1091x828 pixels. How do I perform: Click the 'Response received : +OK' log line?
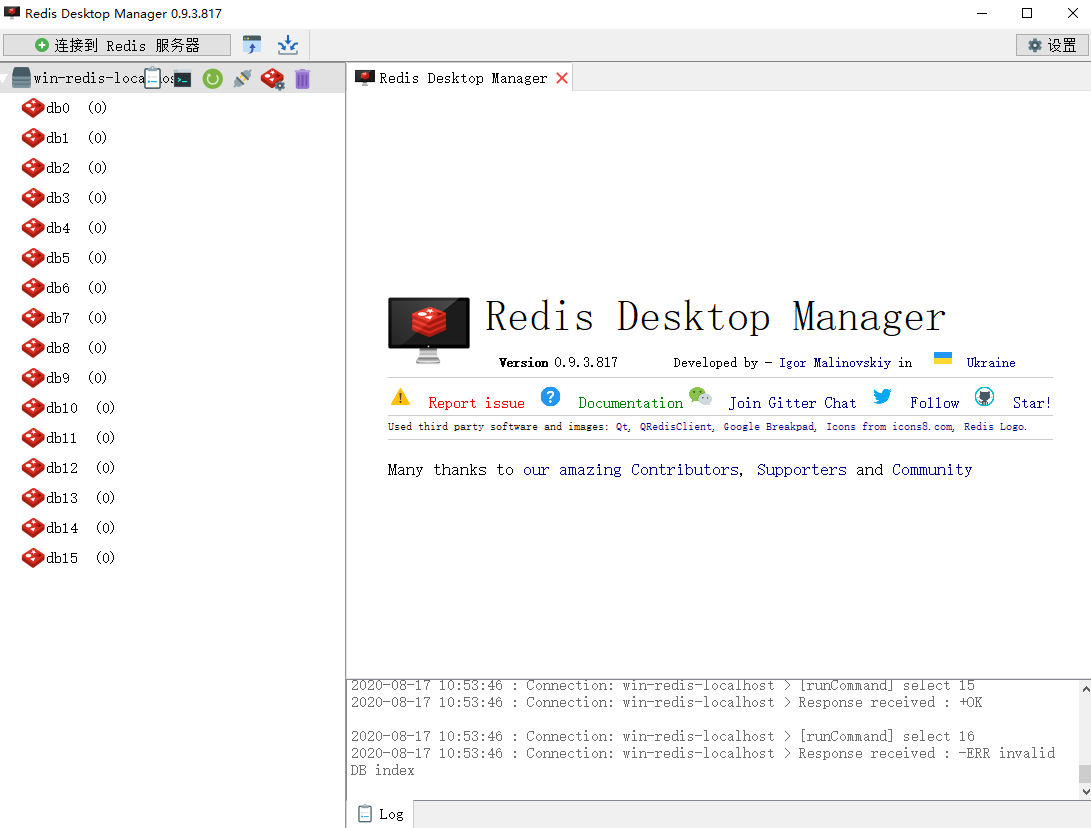point(667,702)
